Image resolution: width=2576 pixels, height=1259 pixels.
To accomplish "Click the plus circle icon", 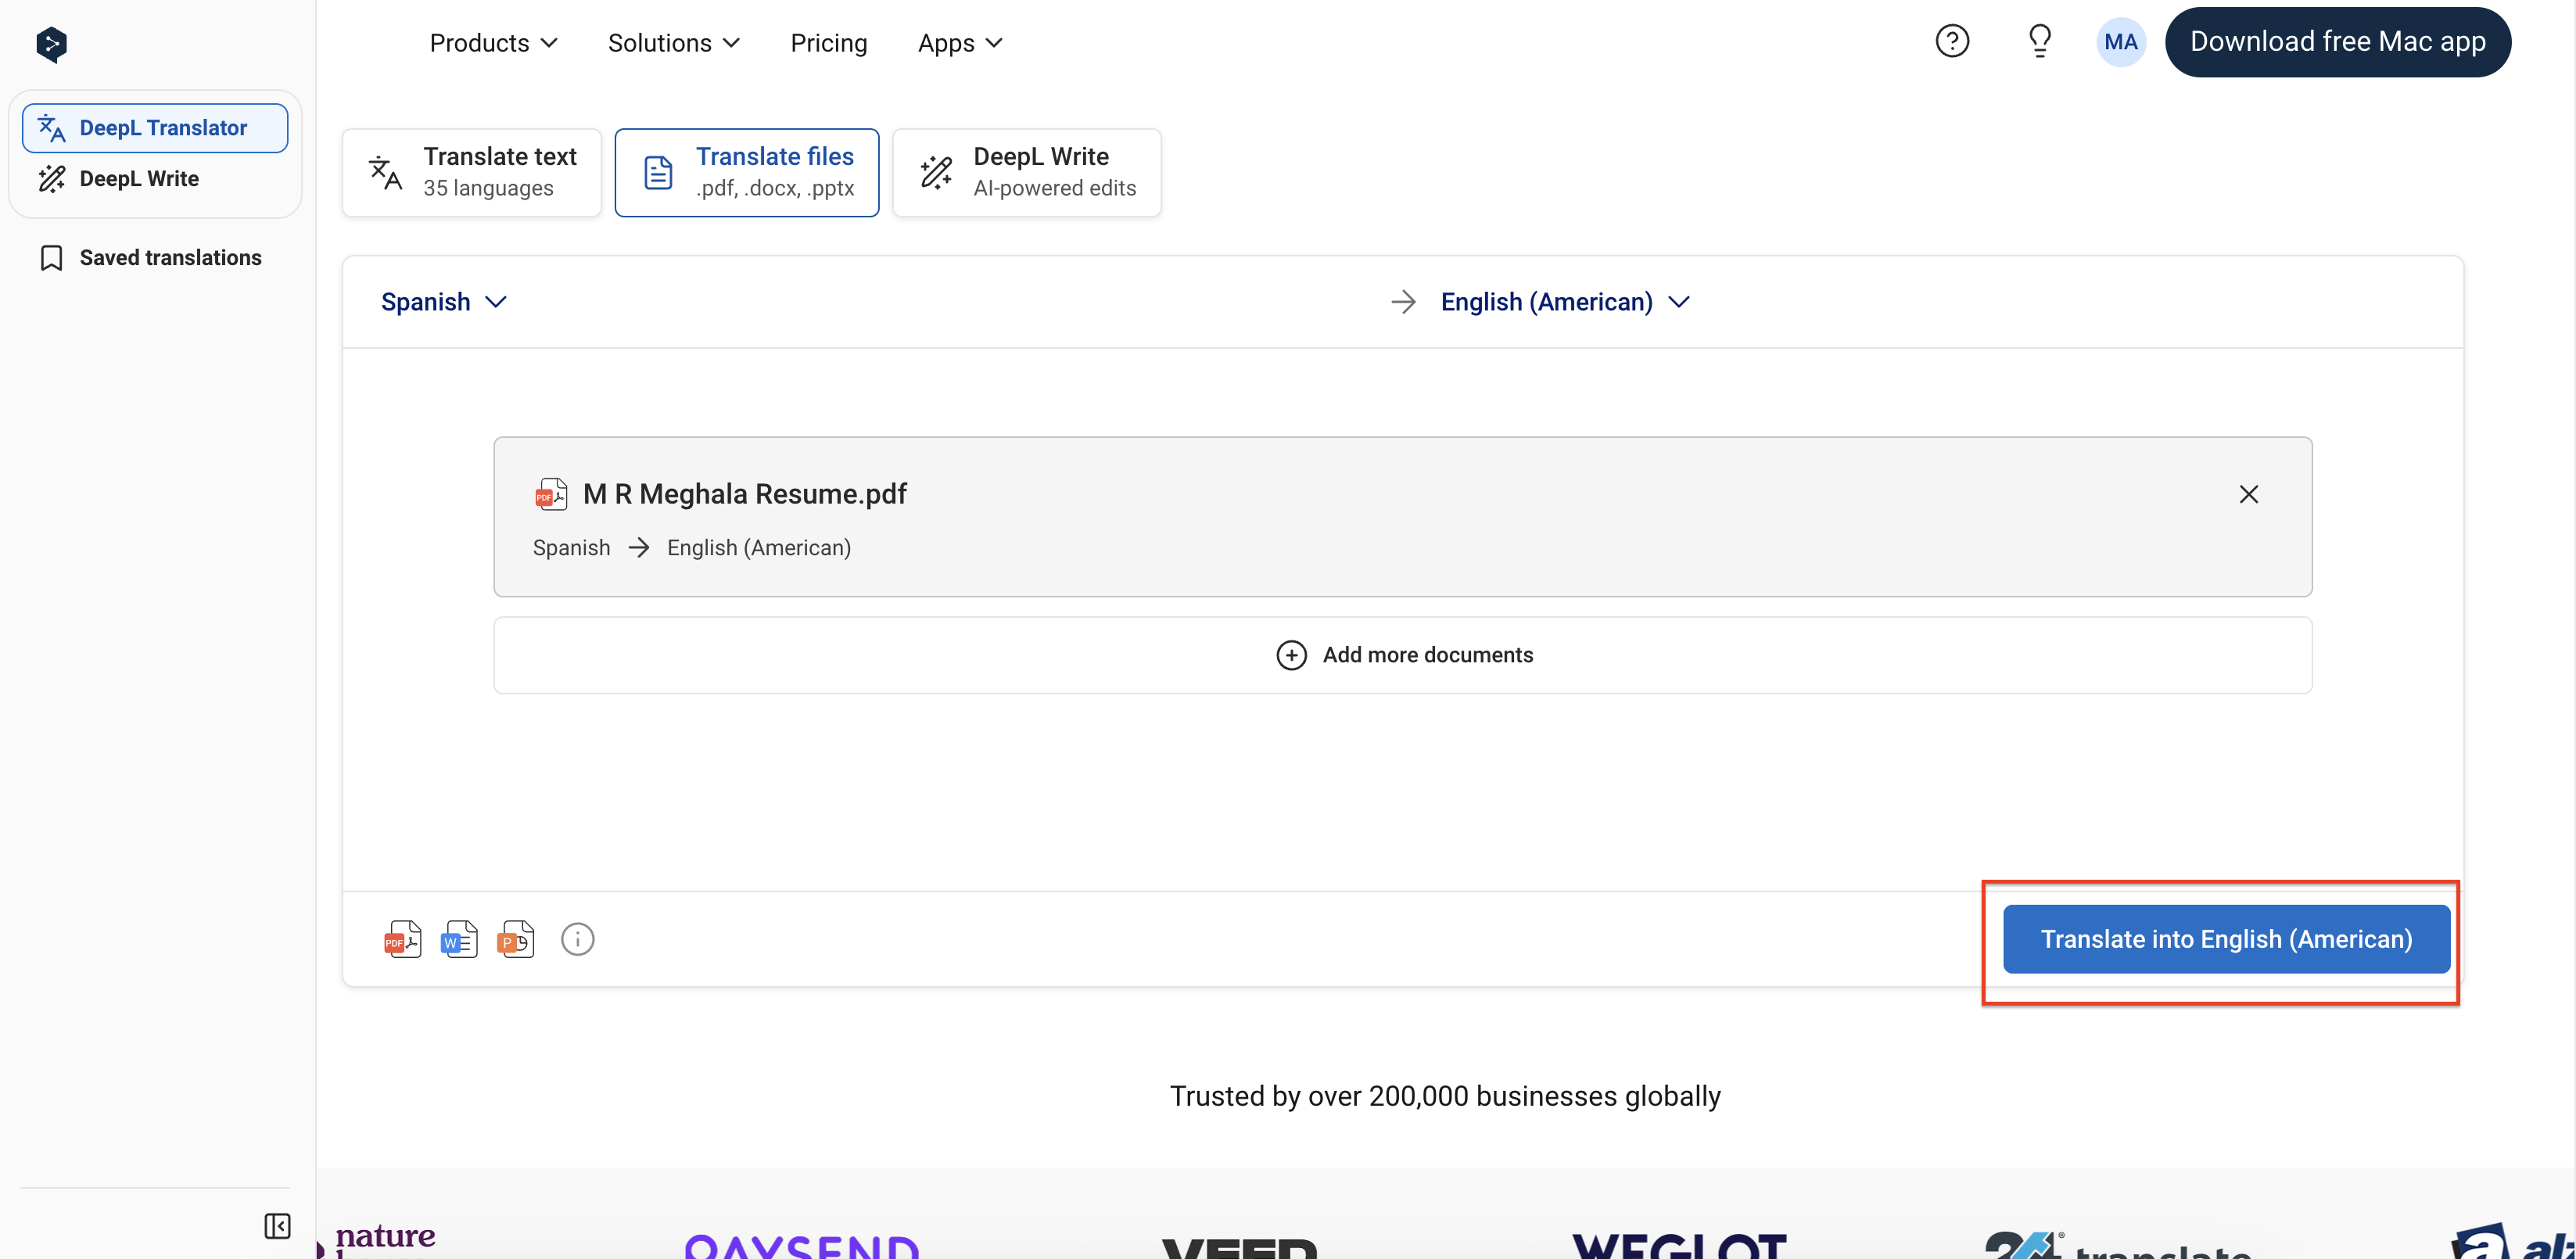I will (1291, 655).
